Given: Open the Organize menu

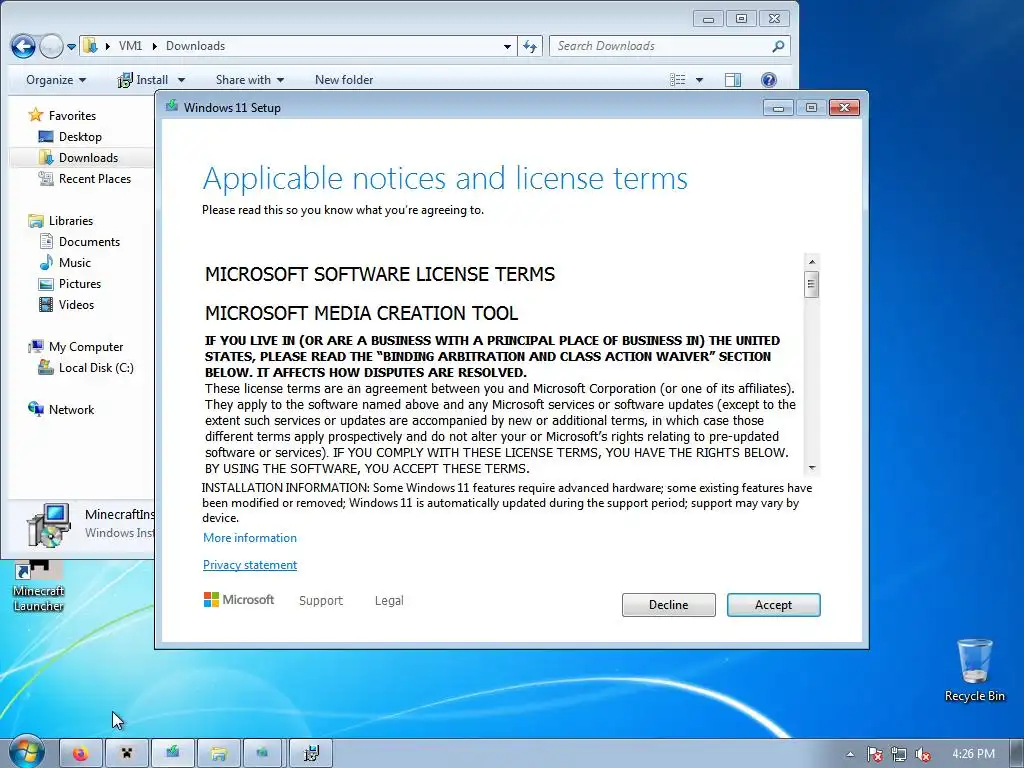Looking at the screenshot, I should [x=56, y=80].
